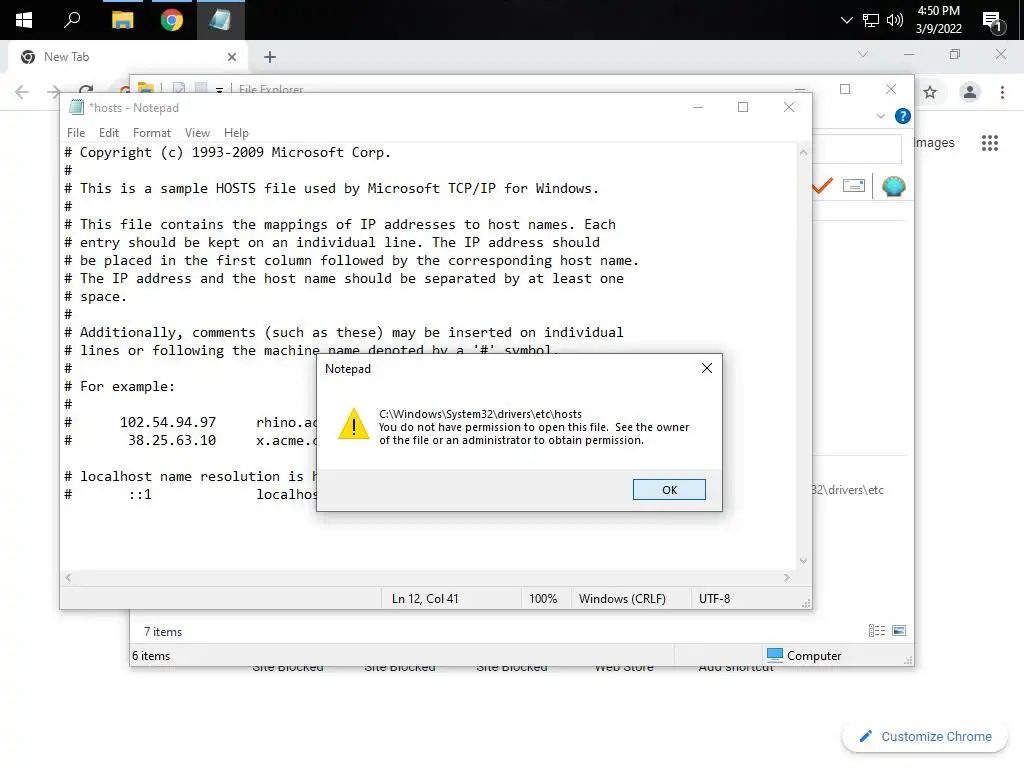Click the '6 items' status bar text
The width and height of the screenshot is (1024, 768).
click(x=151, y=656)
